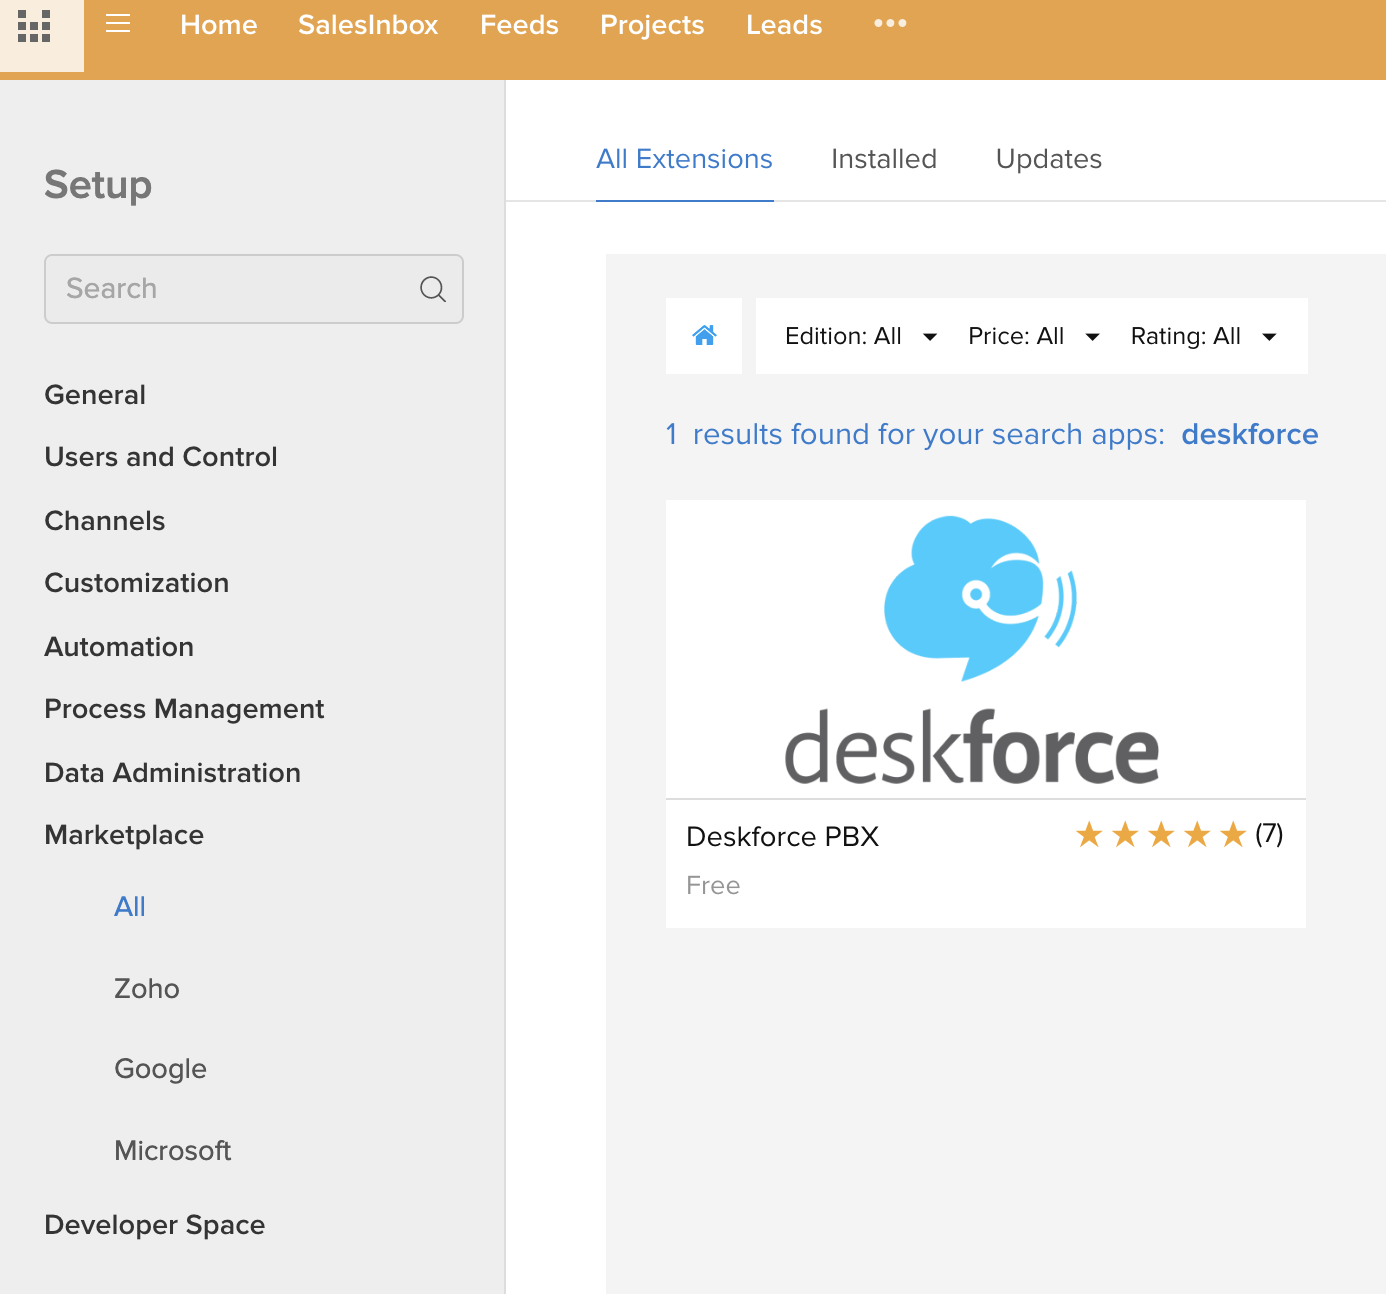Click the Setup heading

tap(98, 185)
